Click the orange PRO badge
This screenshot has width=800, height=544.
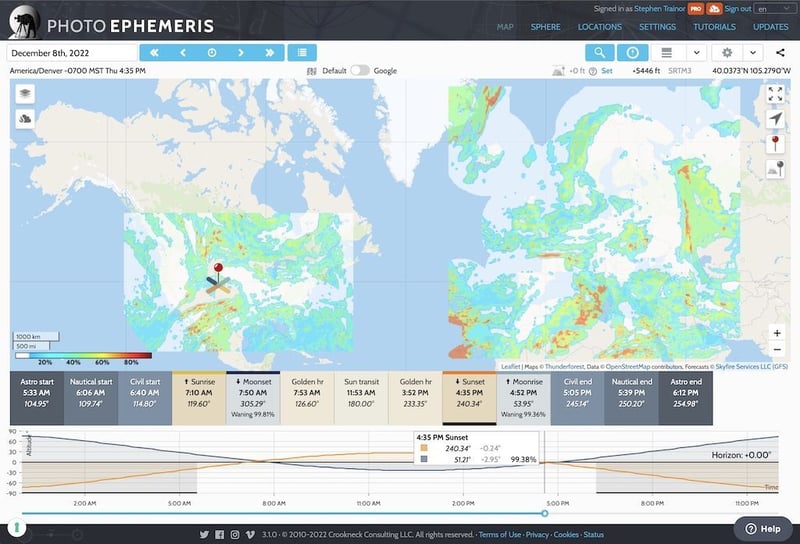696,9
